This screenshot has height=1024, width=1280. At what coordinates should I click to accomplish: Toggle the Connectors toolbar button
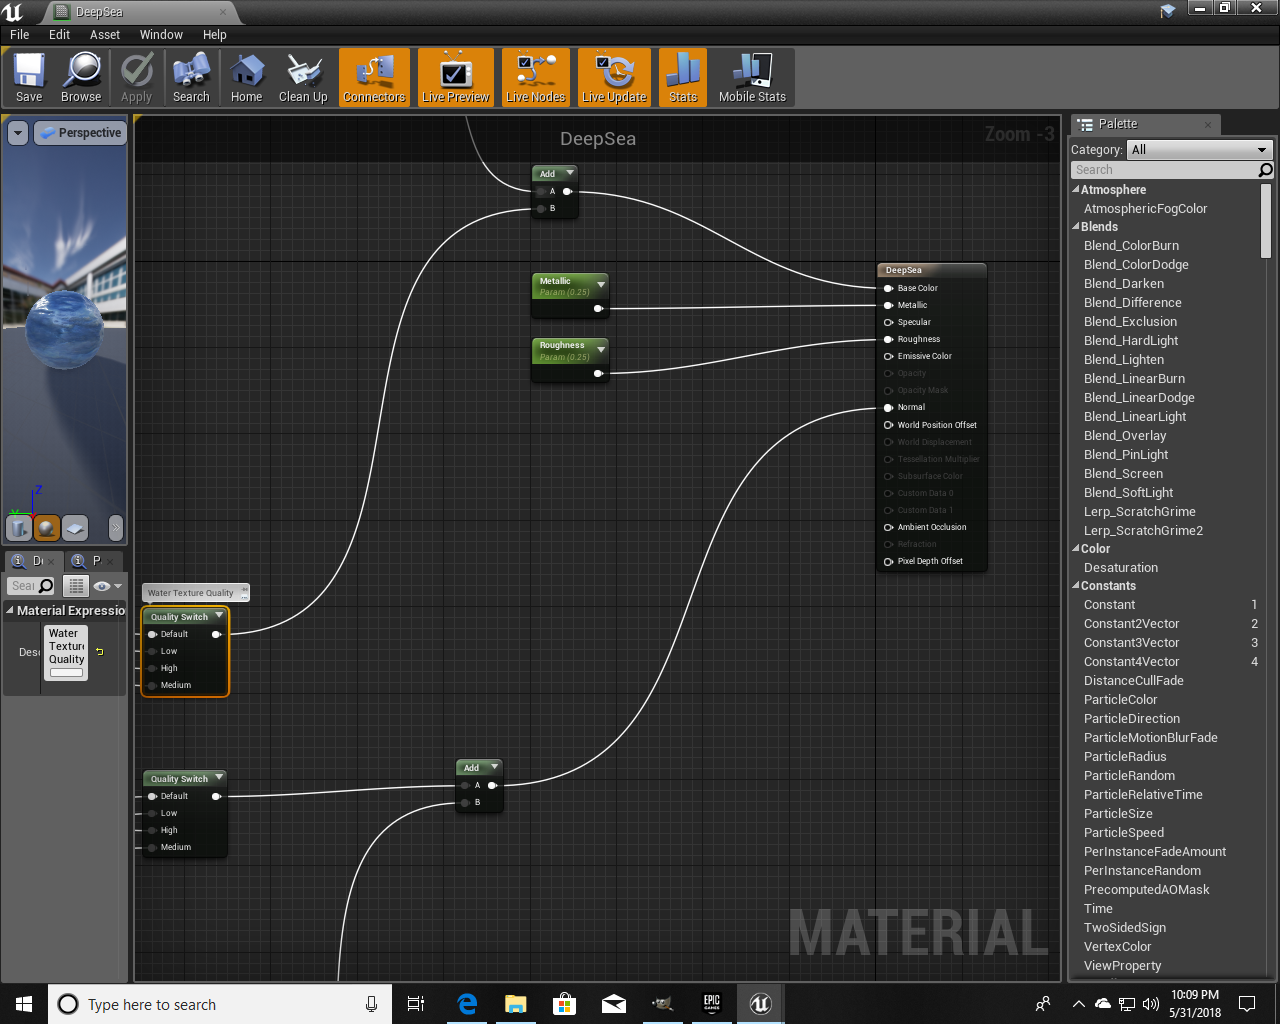point(374,77)
